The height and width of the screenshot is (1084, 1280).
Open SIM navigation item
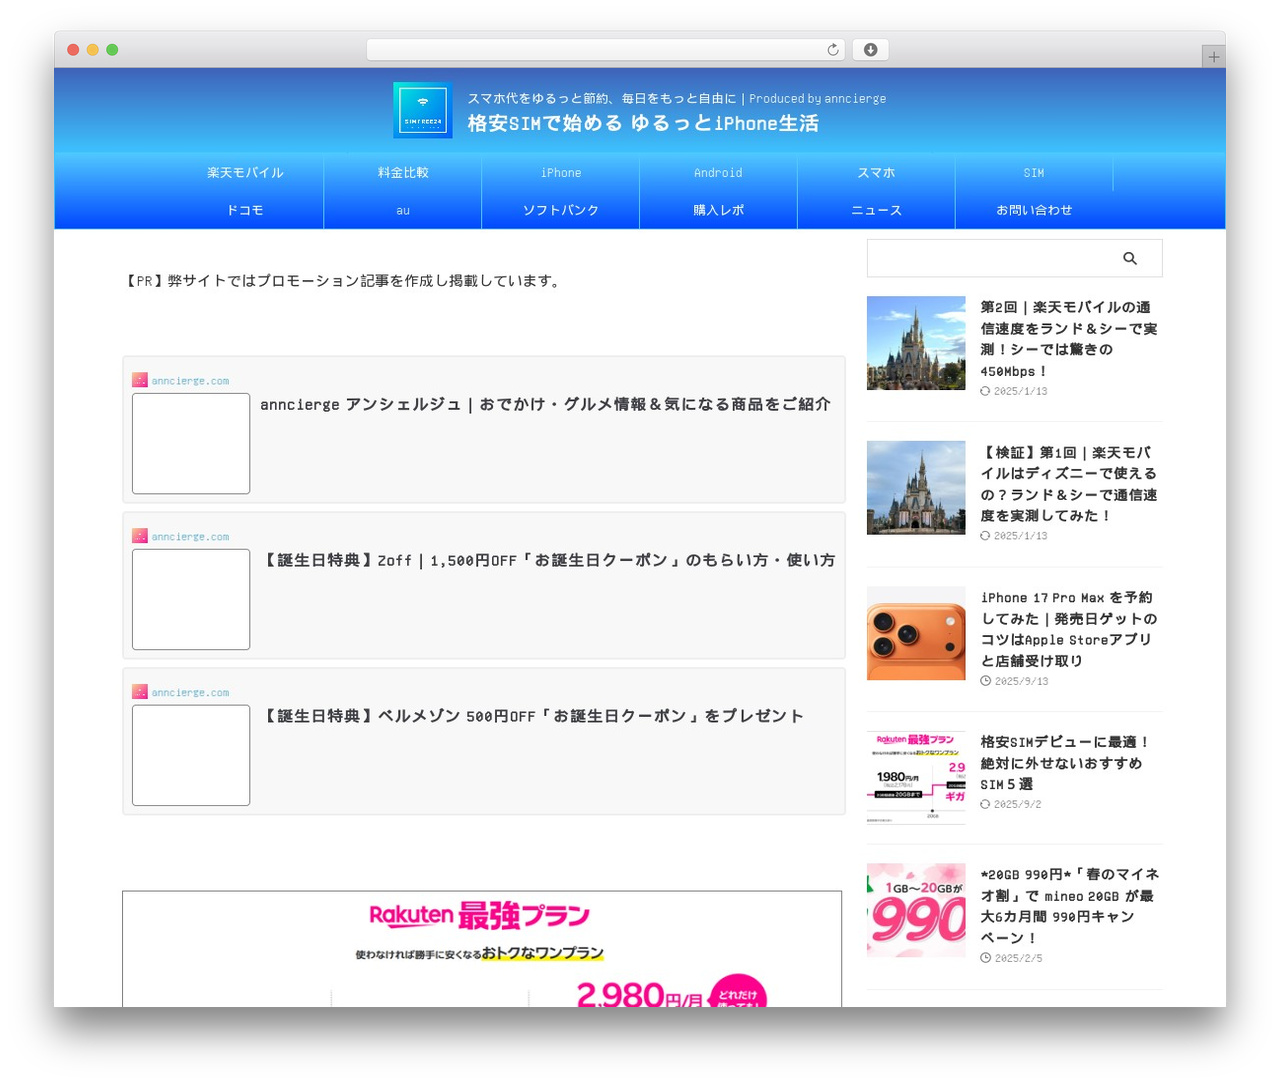1034,173
